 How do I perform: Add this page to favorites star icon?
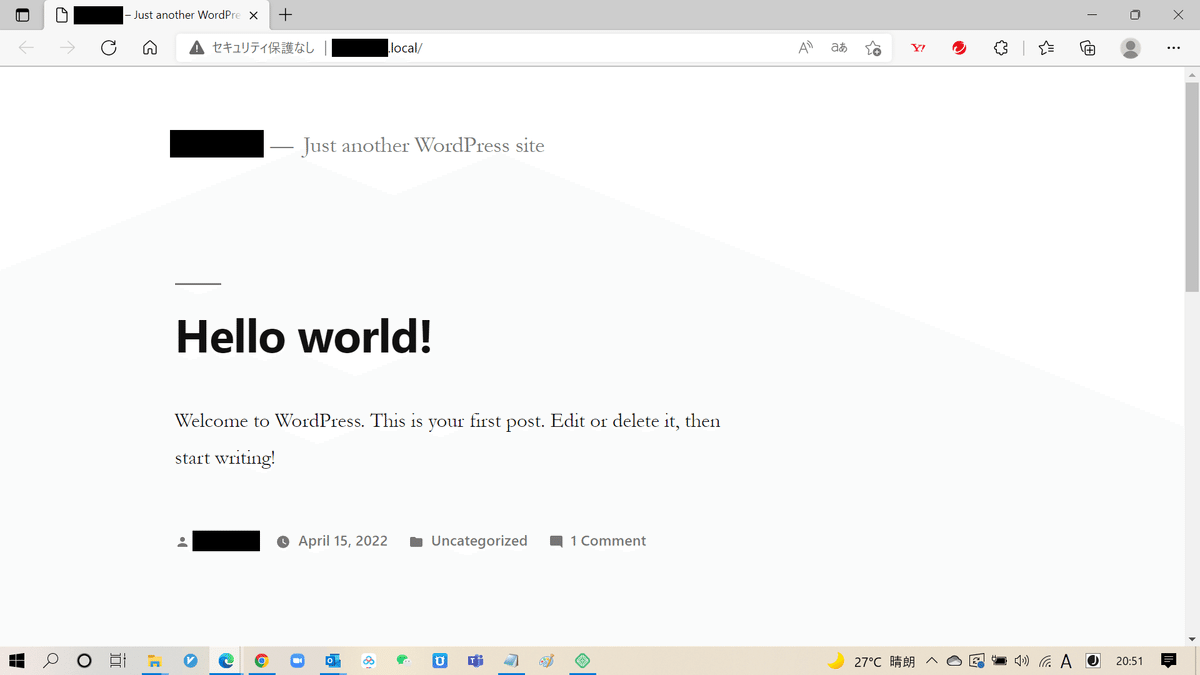tap(873, 47)
